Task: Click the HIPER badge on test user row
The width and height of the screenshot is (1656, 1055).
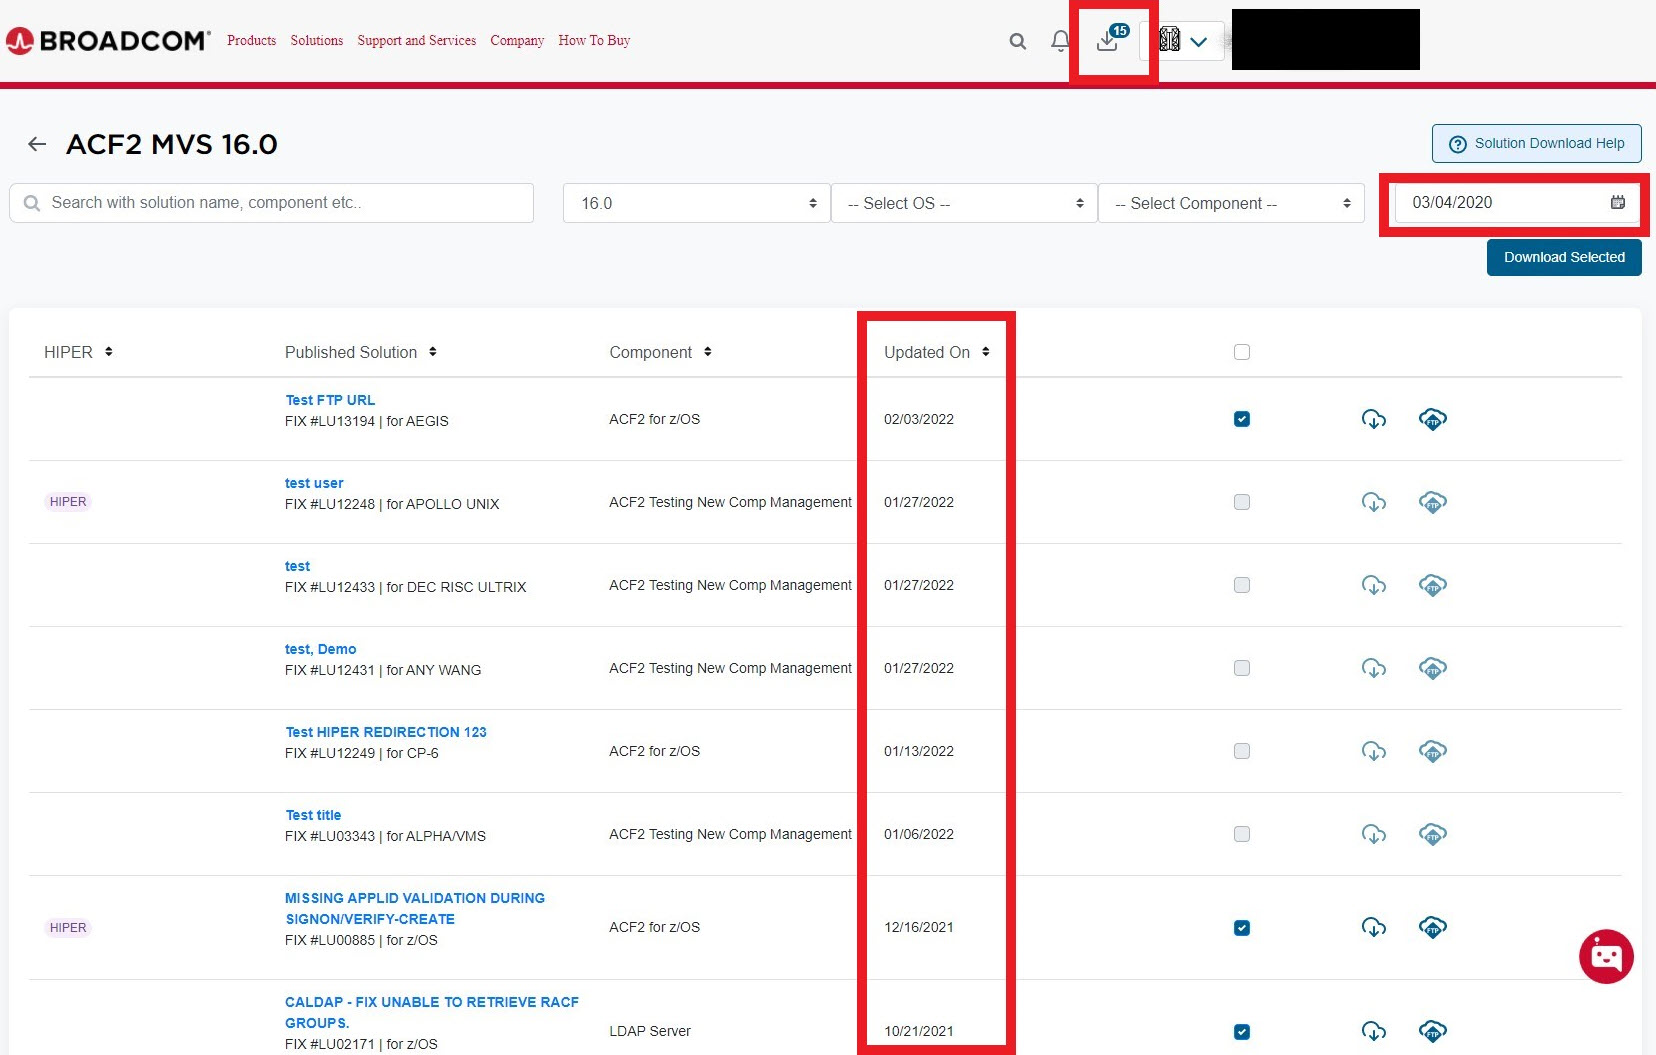Action: [68, 502]
